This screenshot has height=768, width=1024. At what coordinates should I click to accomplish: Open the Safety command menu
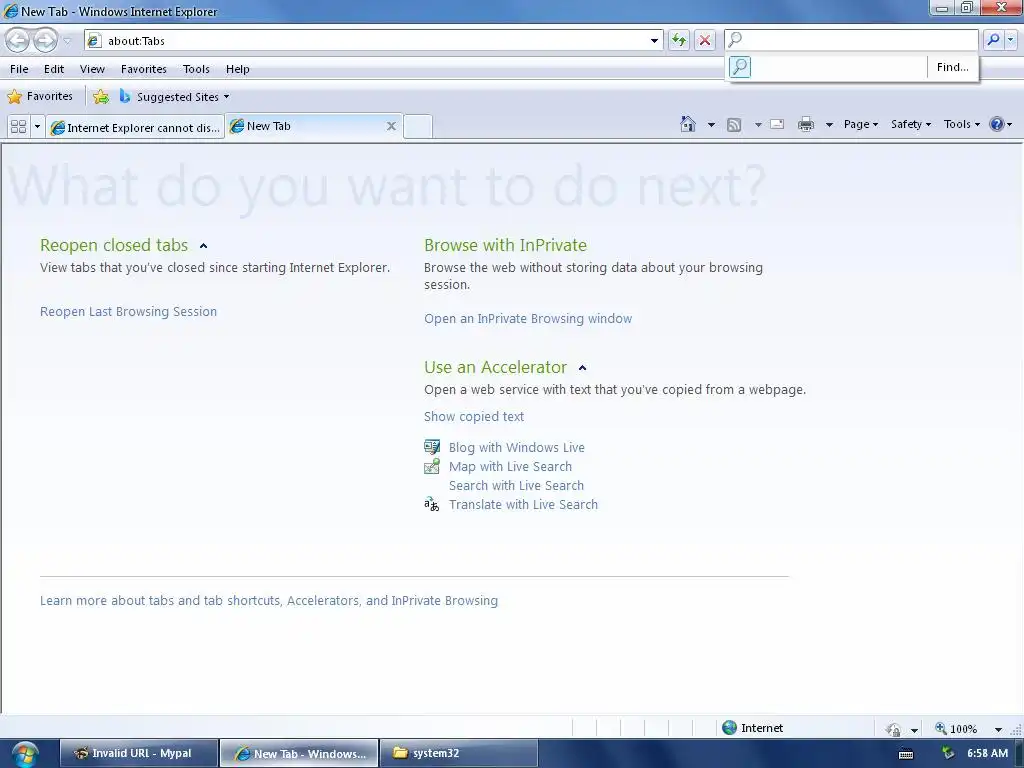coord(911,124)
